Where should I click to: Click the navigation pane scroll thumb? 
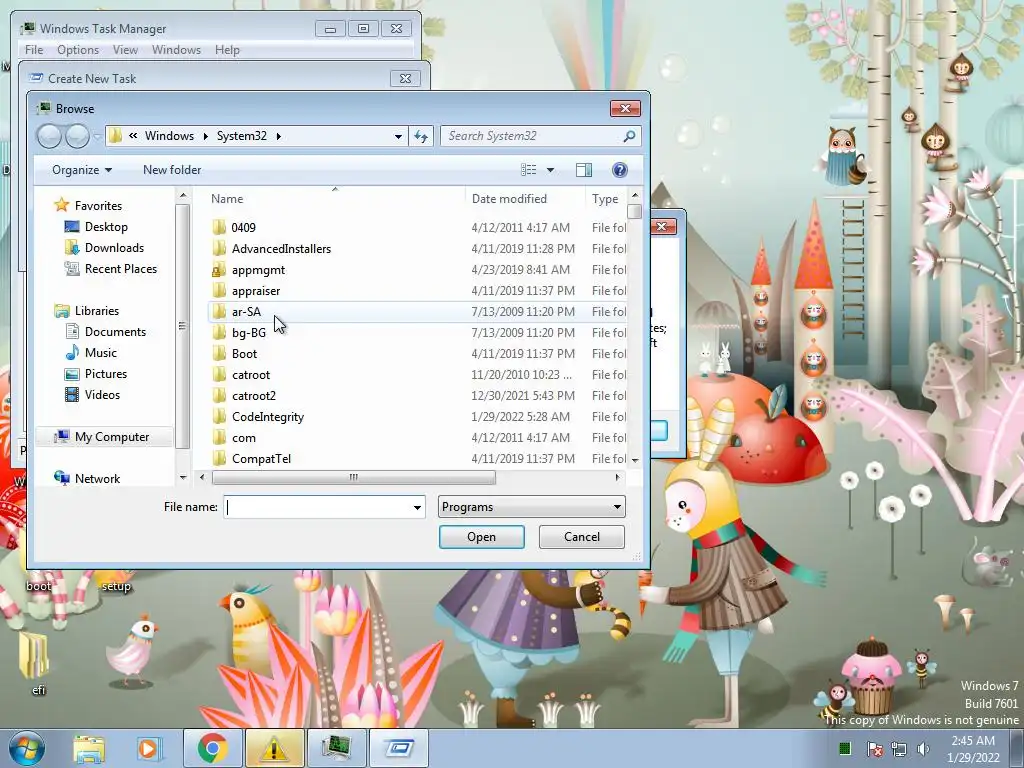pos(182,326)
